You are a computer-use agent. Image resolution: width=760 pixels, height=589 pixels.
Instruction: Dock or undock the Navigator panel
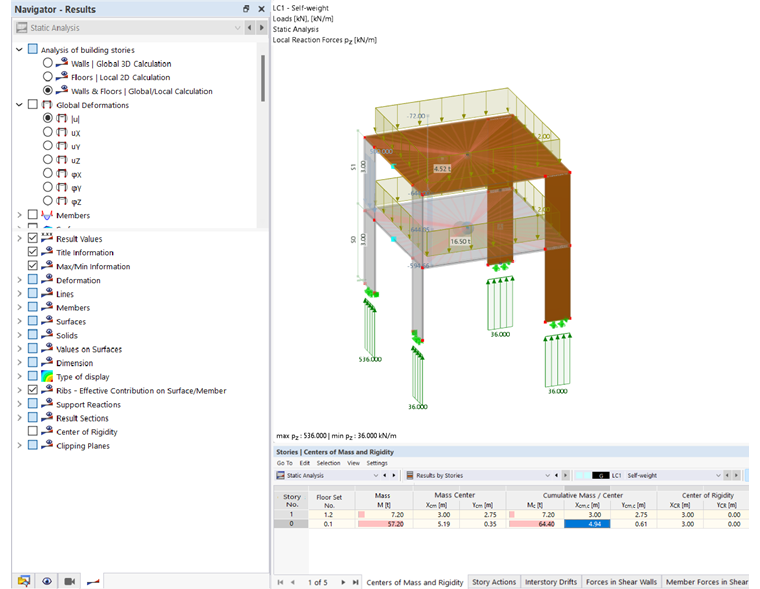[246, 9]
